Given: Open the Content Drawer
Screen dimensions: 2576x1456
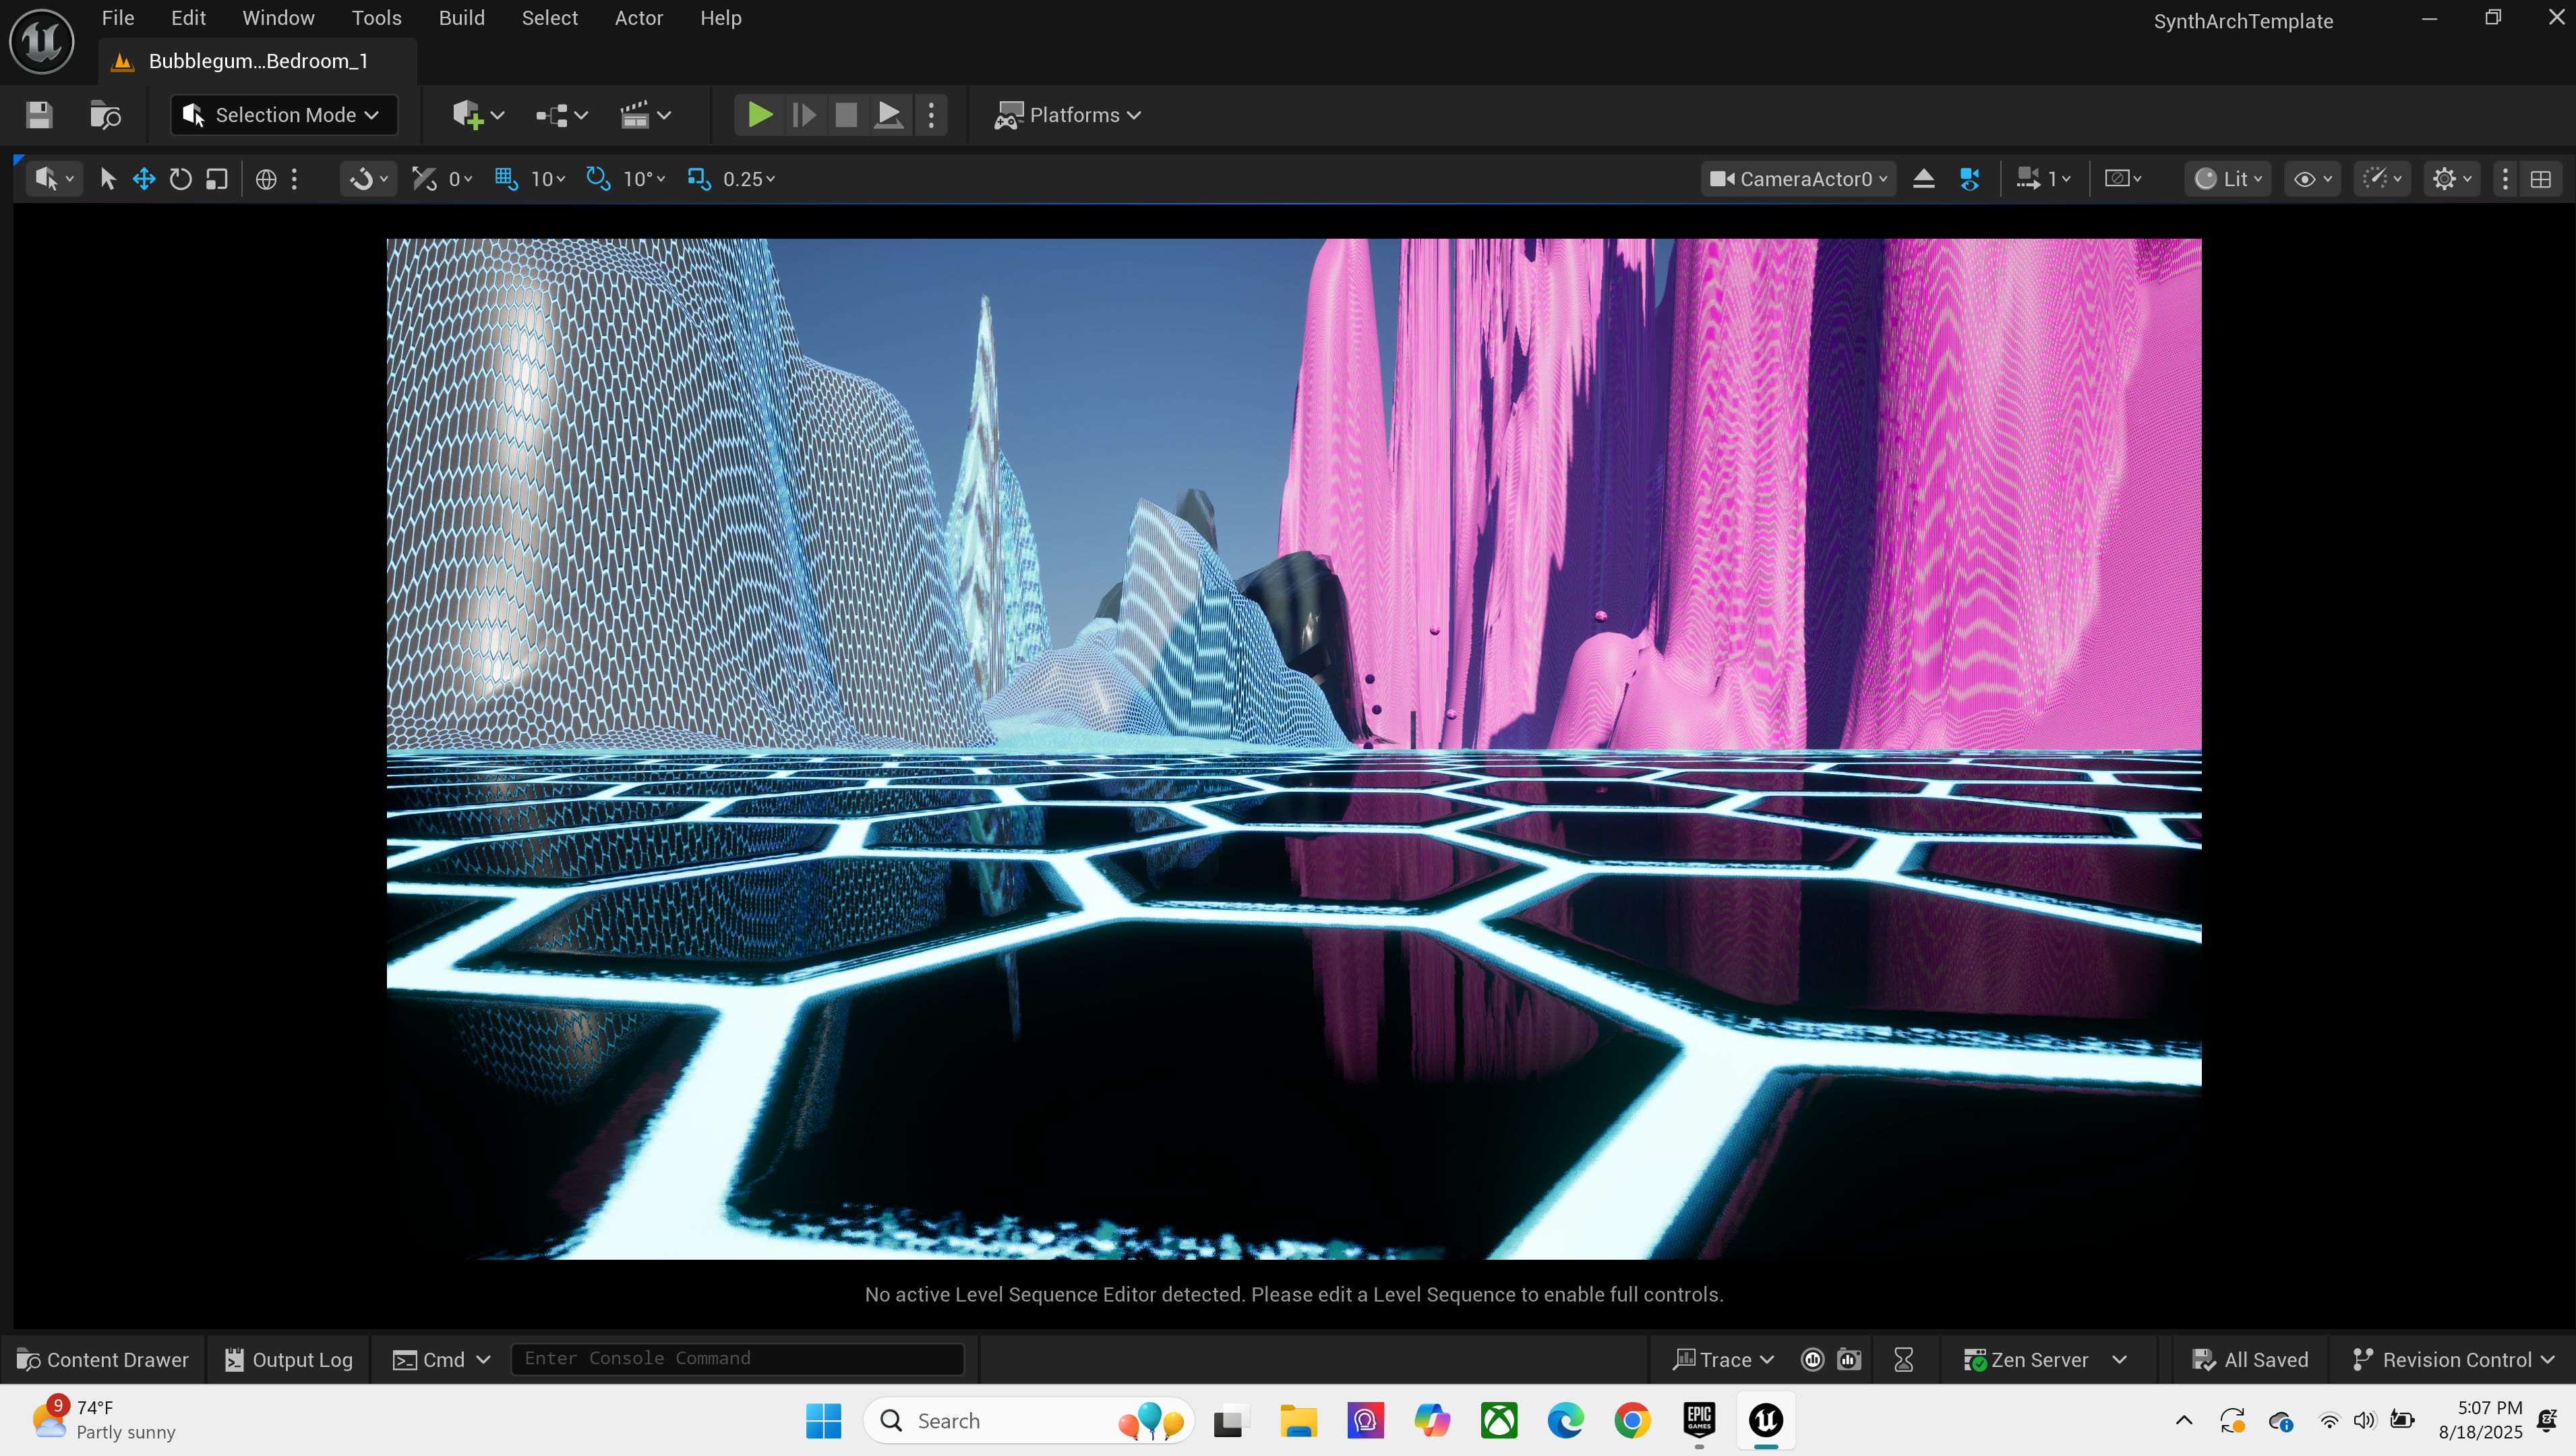Looking at the screenshot, I should pos(104,1360).
